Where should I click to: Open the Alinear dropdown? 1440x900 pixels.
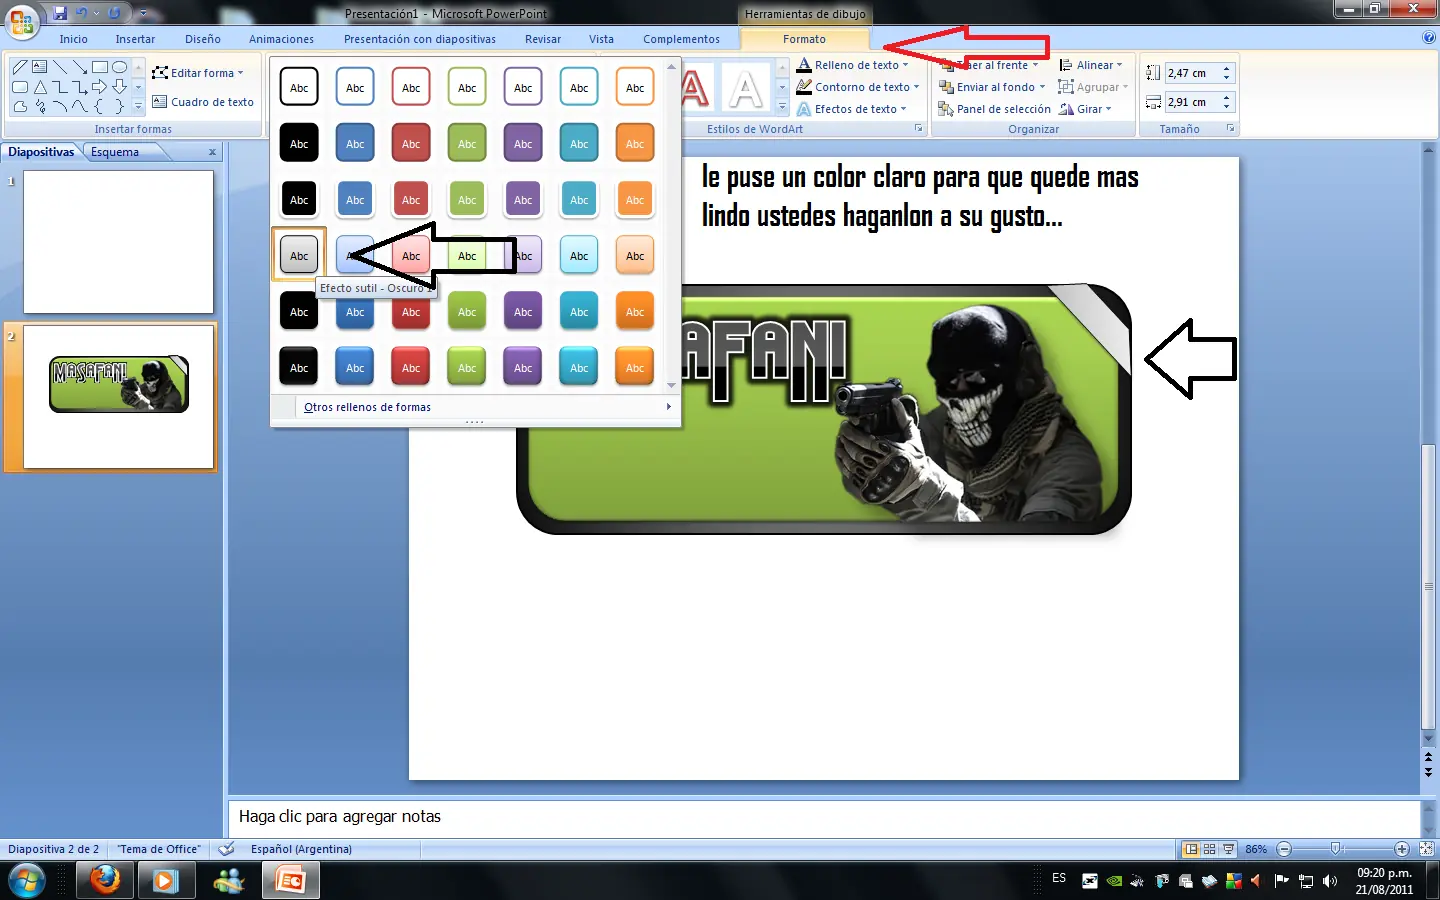tap(1091, 65)
